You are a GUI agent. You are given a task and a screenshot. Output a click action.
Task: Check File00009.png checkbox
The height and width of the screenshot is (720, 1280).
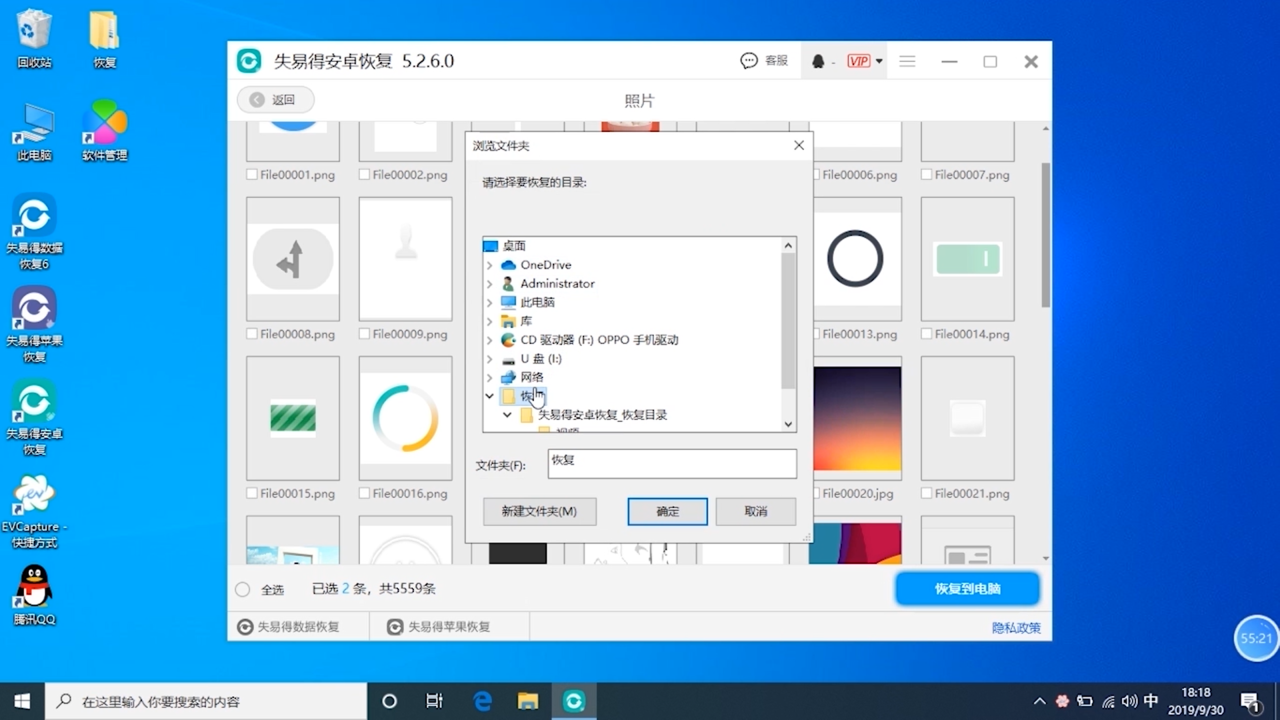pyautogui.click(x=364, y=334)
